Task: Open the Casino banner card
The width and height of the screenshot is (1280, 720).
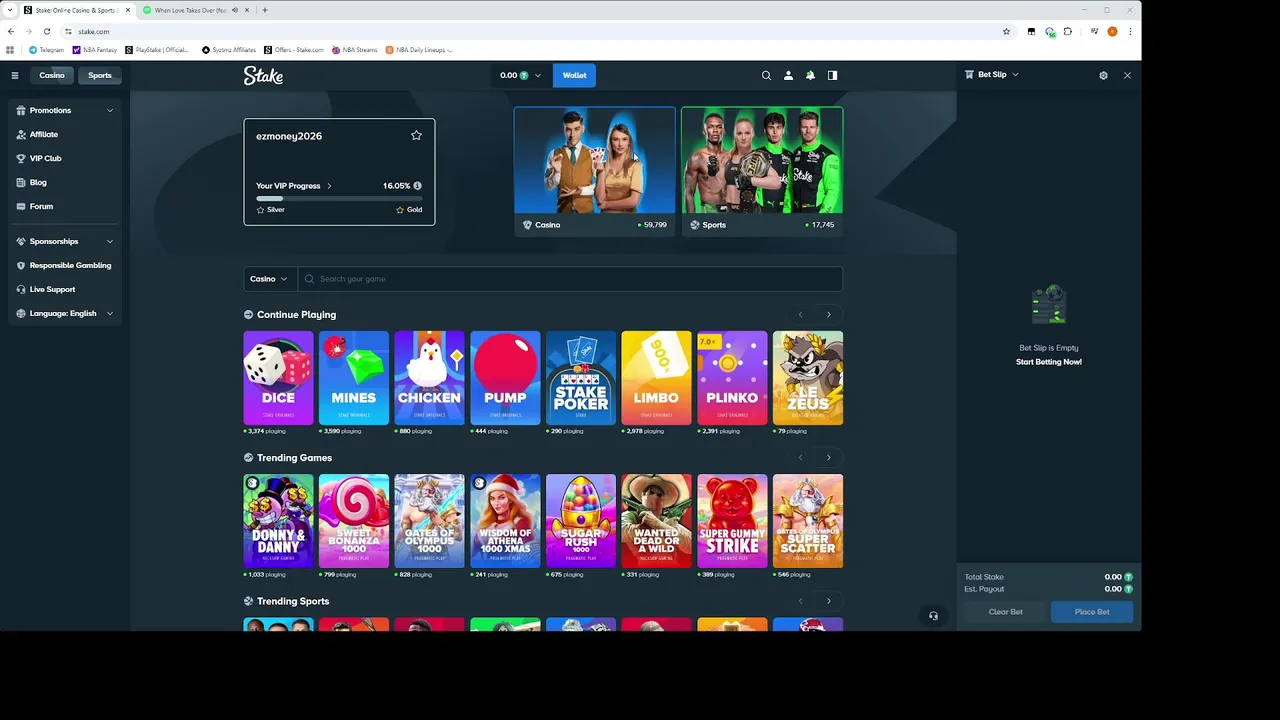Action: pos(595,171)
